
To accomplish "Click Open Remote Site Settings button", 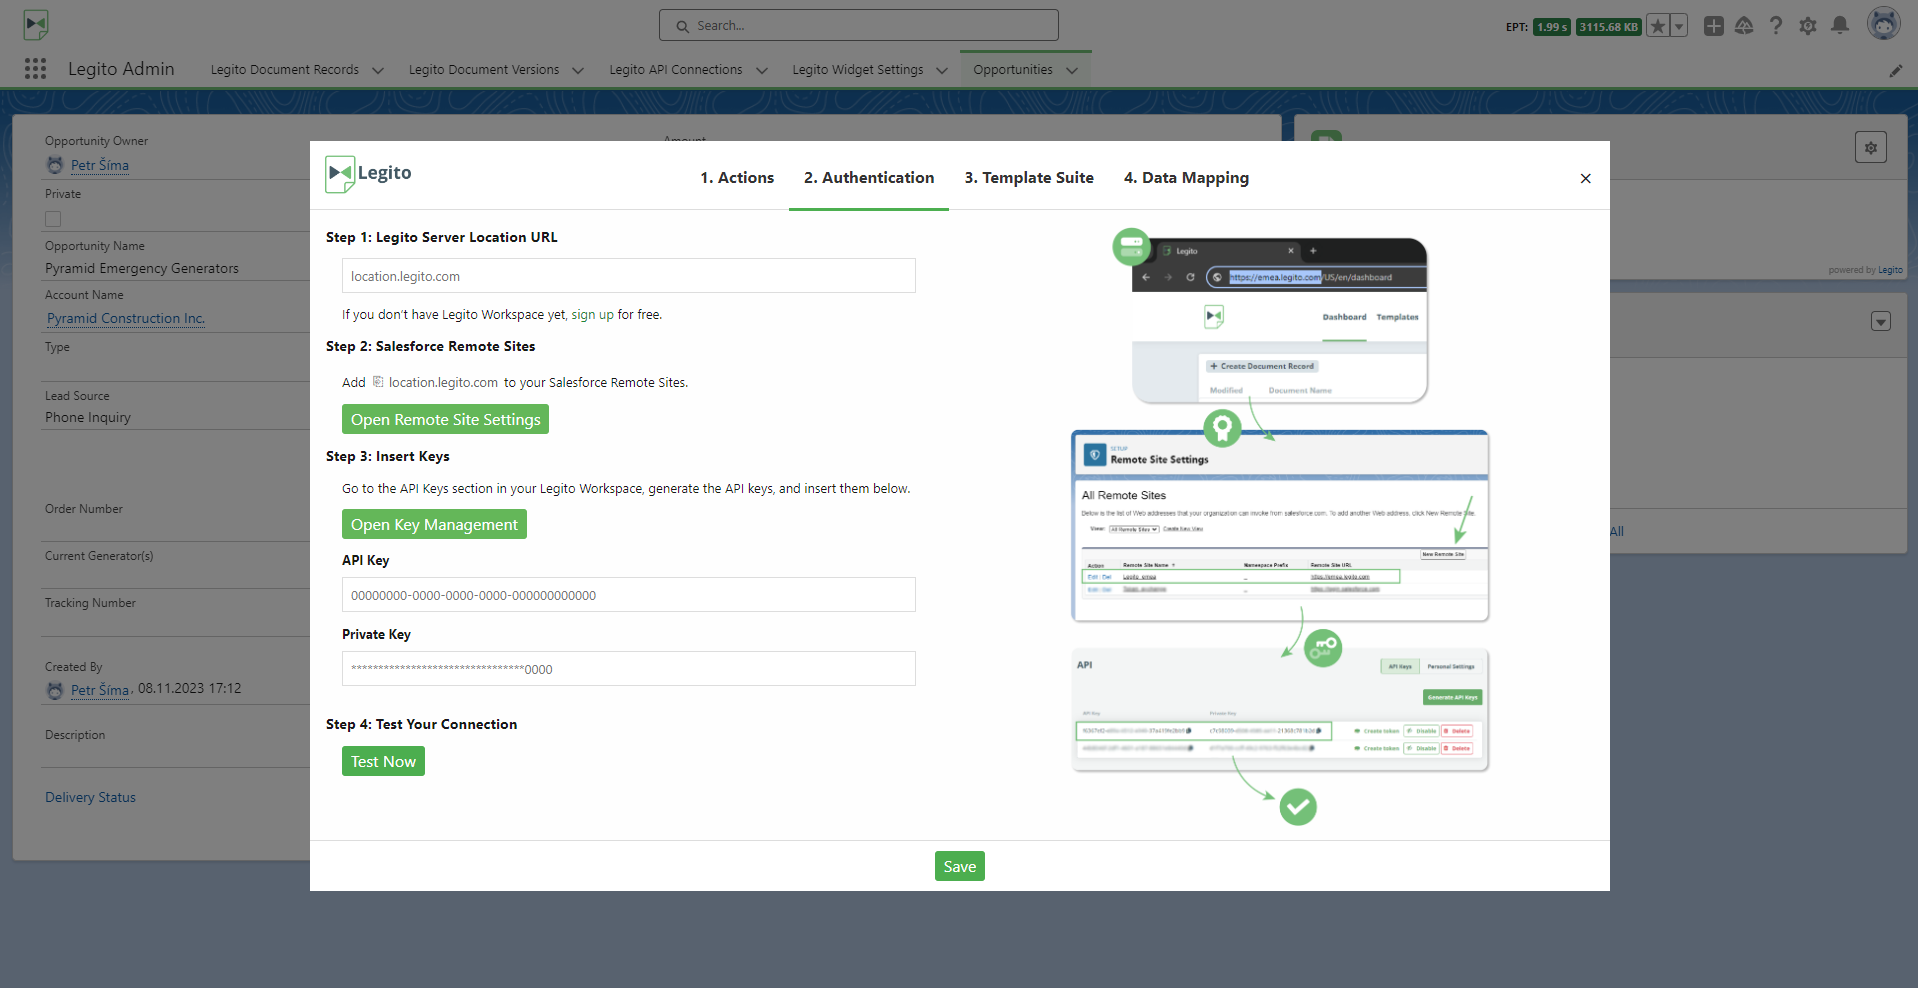I will [x=445, y=419].
